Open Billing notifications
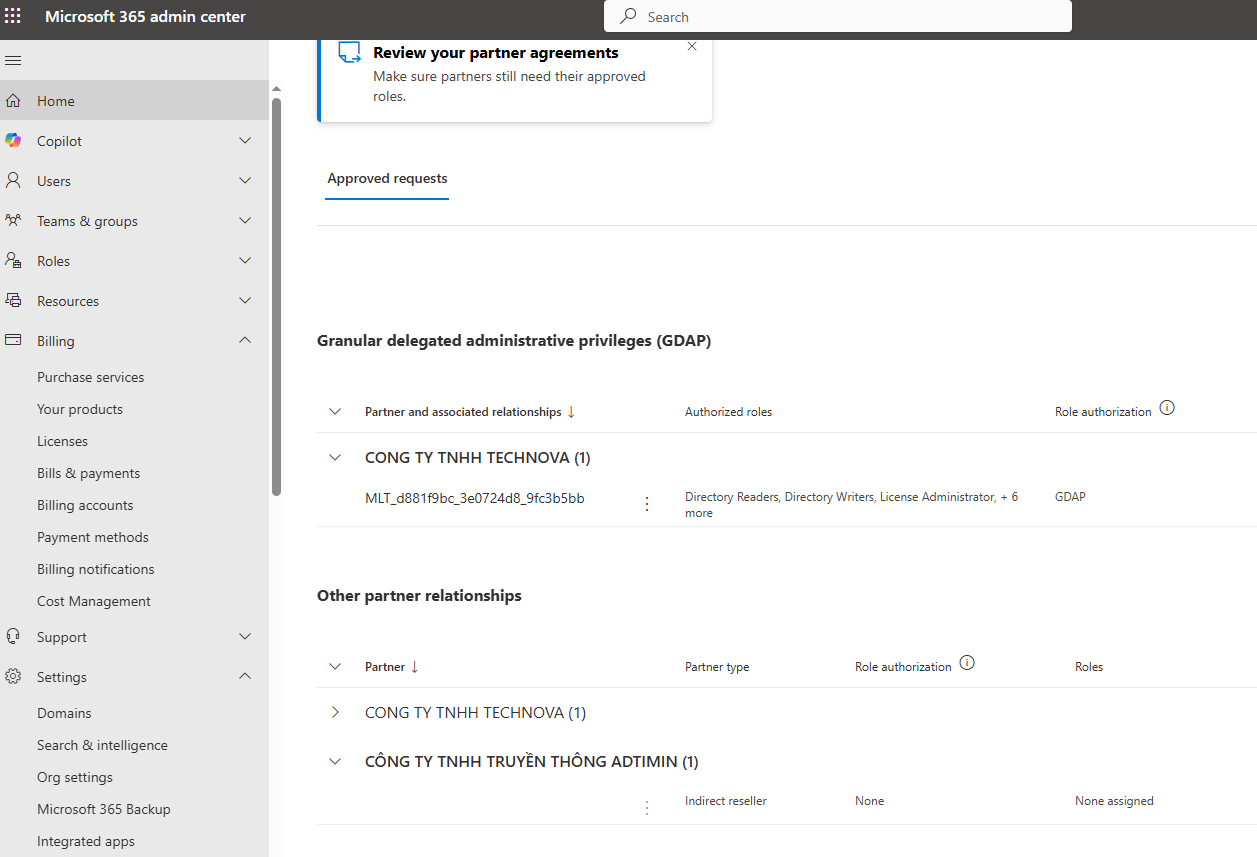 click(x=96, y=569)
